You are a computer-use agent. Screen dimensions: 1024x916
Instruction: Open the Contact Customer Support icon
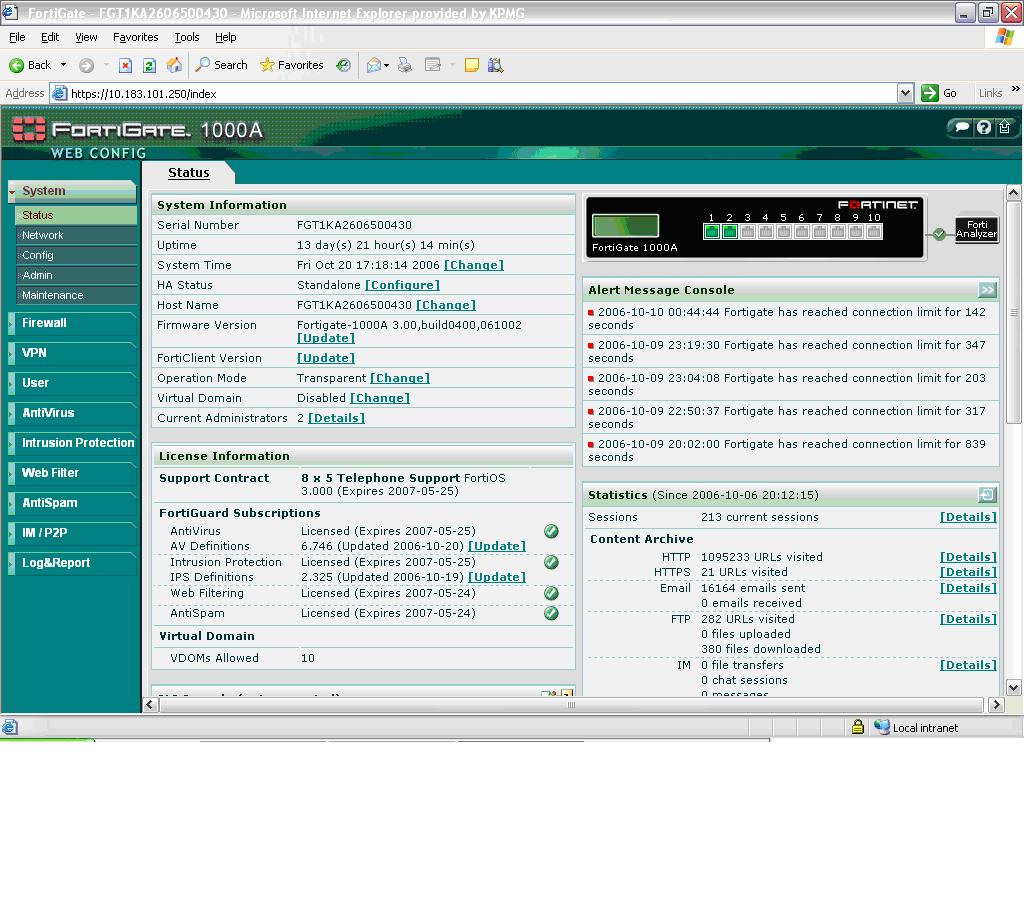click(x=962, y=128)
